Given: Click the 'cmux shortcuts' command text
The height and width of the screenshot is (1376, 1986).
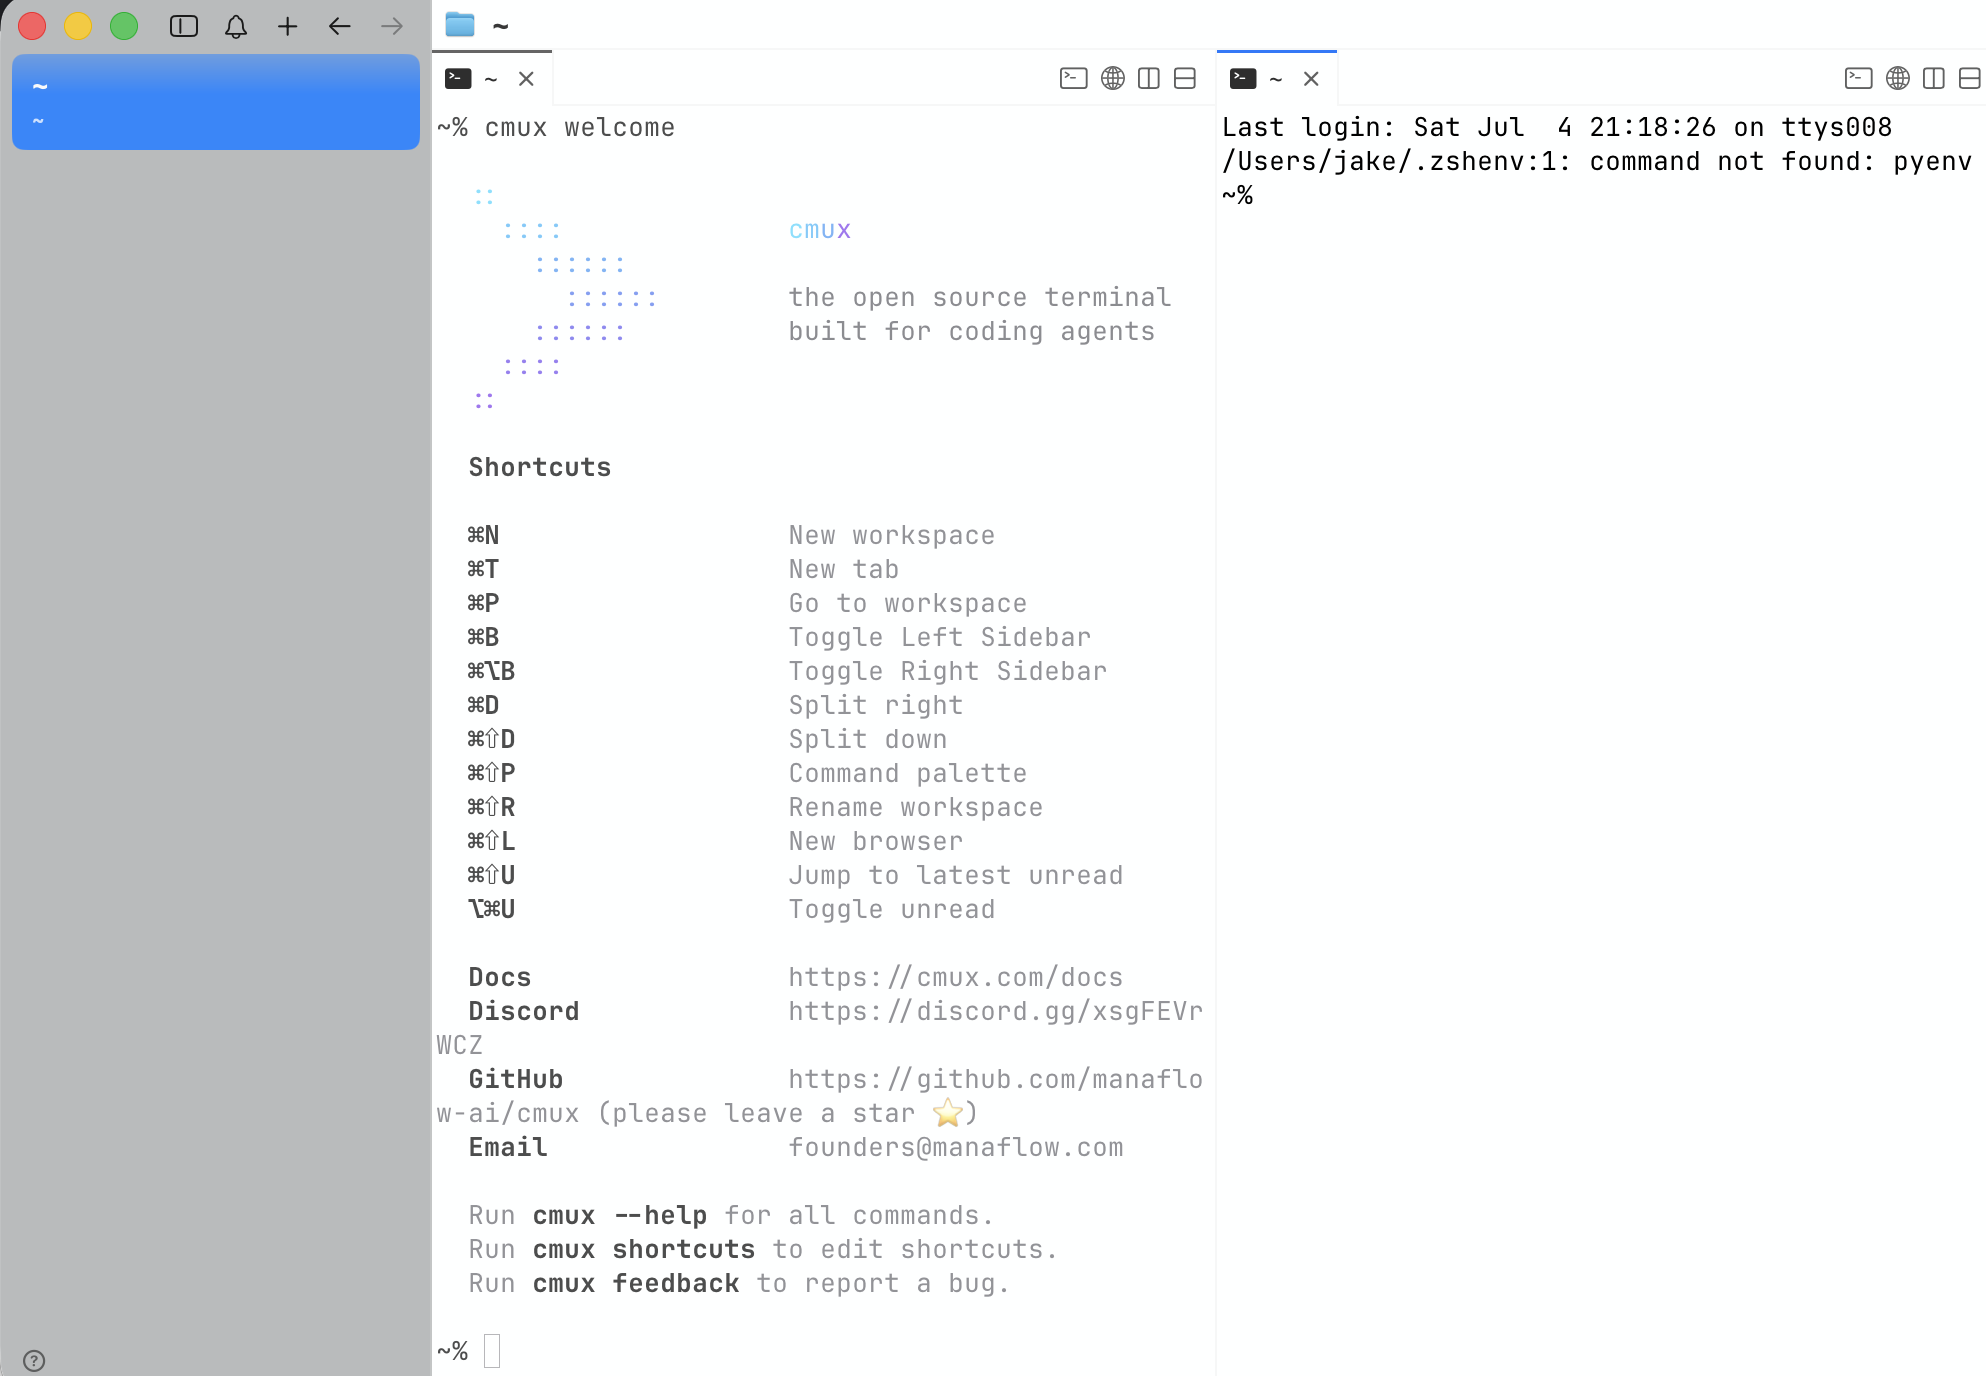Looking at the screenshot, I should click(644, 1249).
